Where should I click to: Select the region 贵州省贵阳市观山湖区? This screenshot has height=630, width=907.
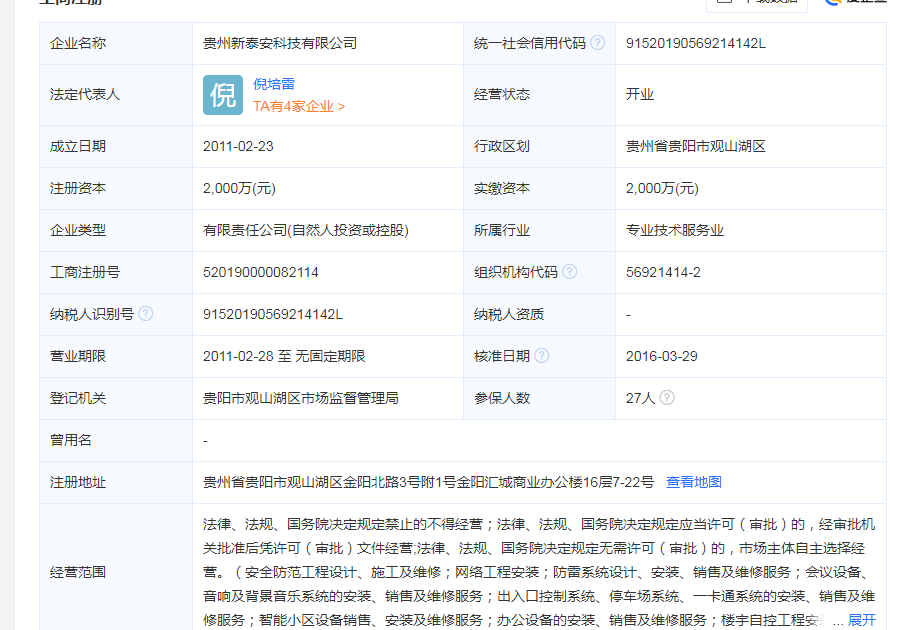pyautogui.click(x=696, y=146)
